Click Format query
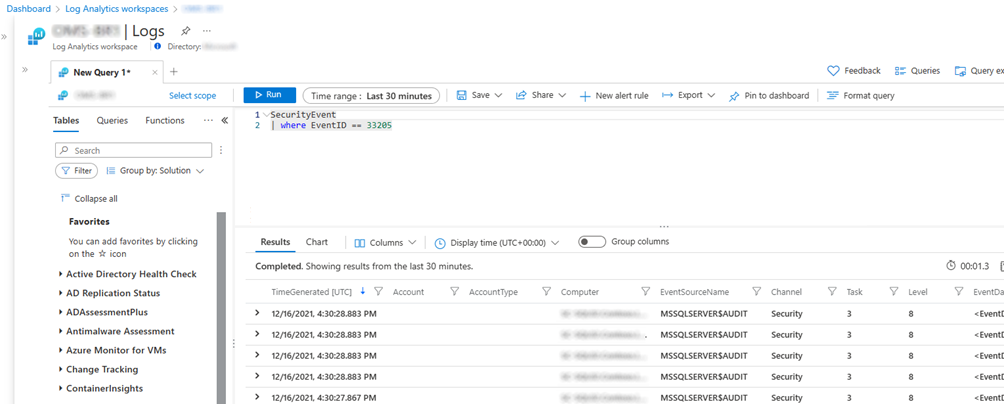 coord(861,95)
